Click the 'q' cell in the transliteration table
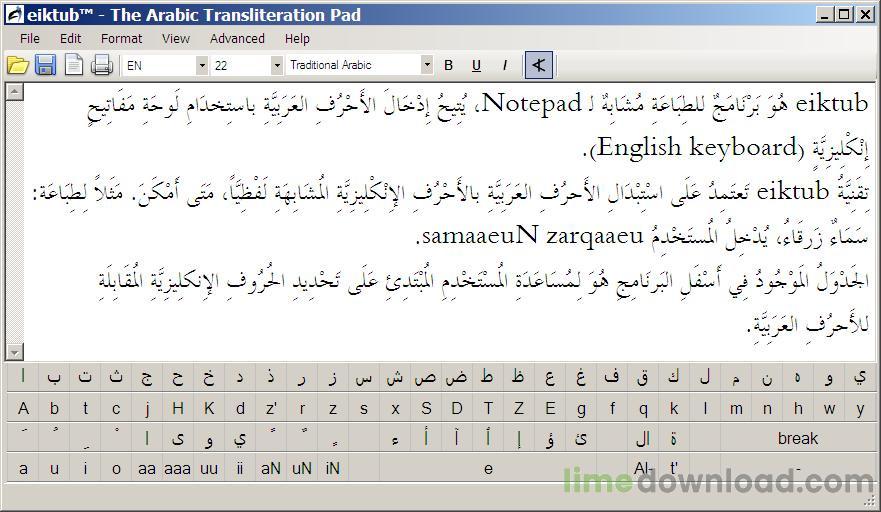This screenshot has width=881, height=512. 643,408
